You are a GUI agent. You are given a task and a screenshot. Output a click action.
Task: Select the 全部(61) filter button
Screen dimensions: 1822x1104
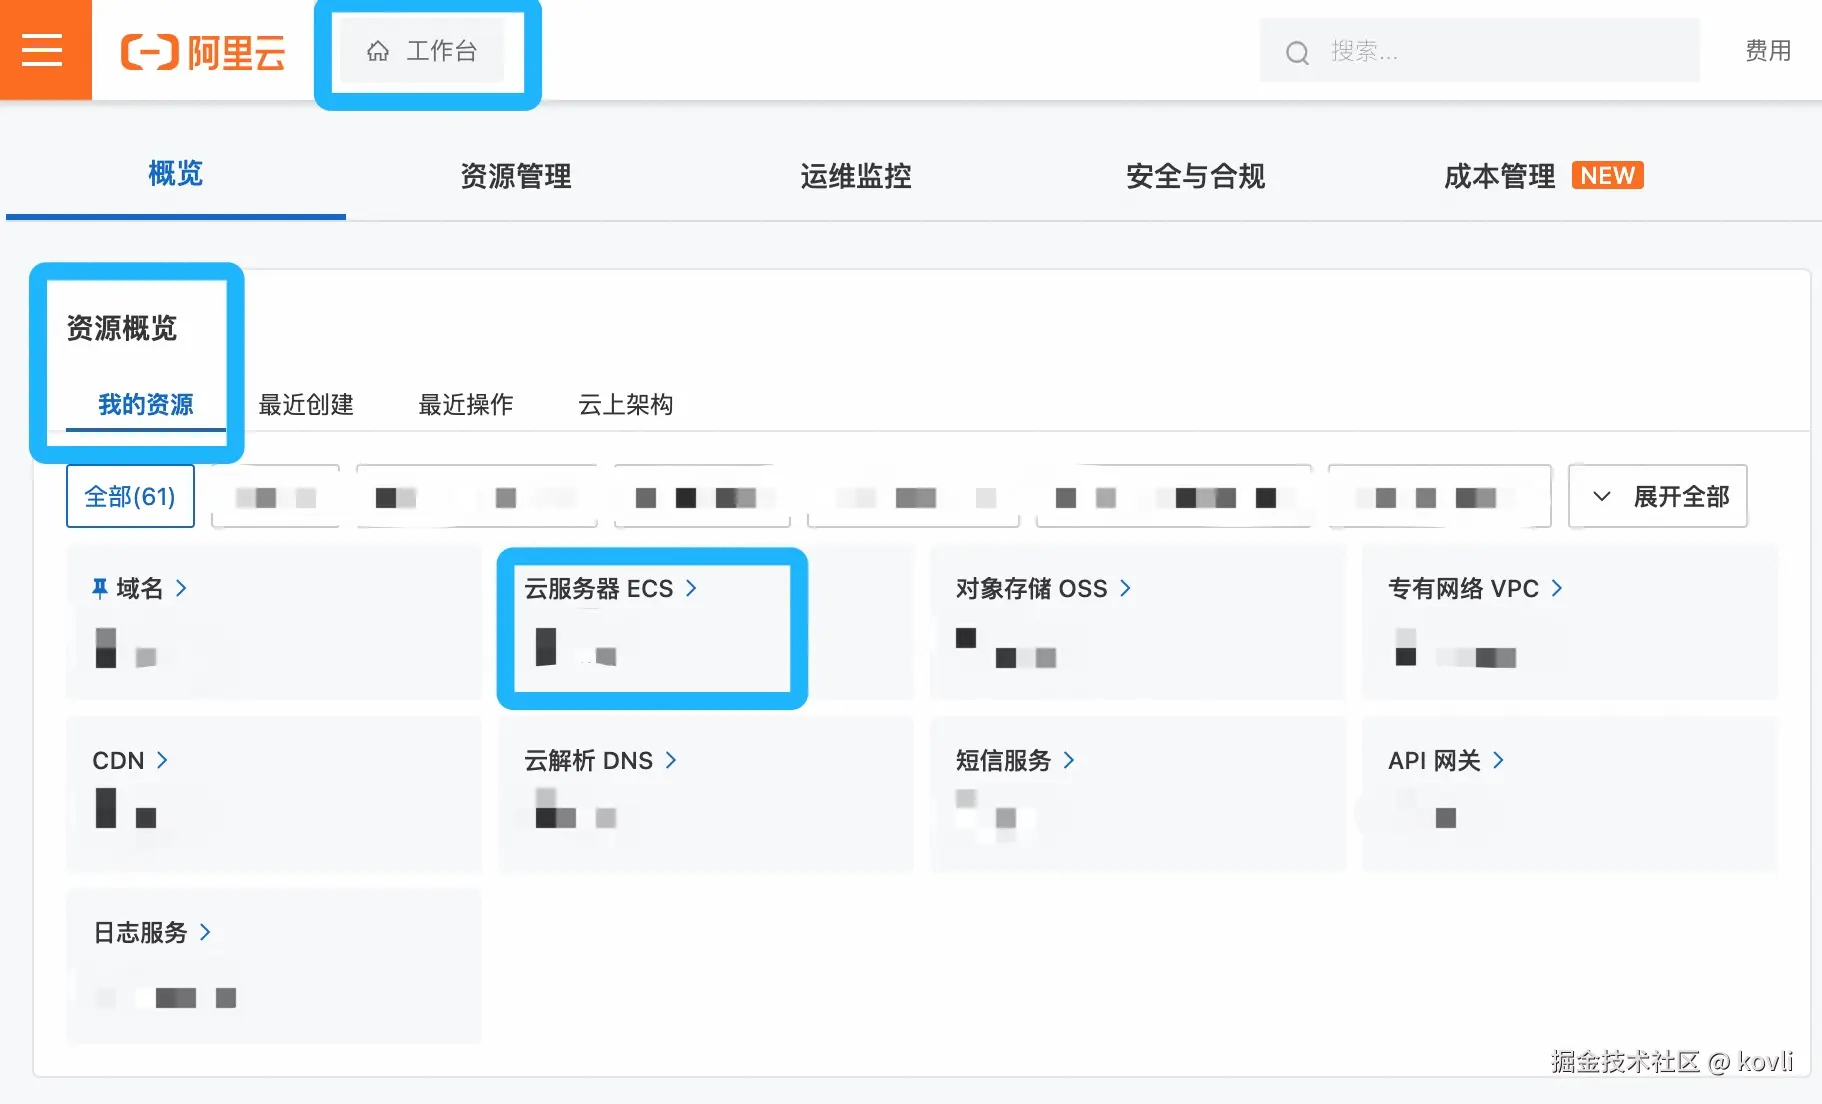click(130, 496)
